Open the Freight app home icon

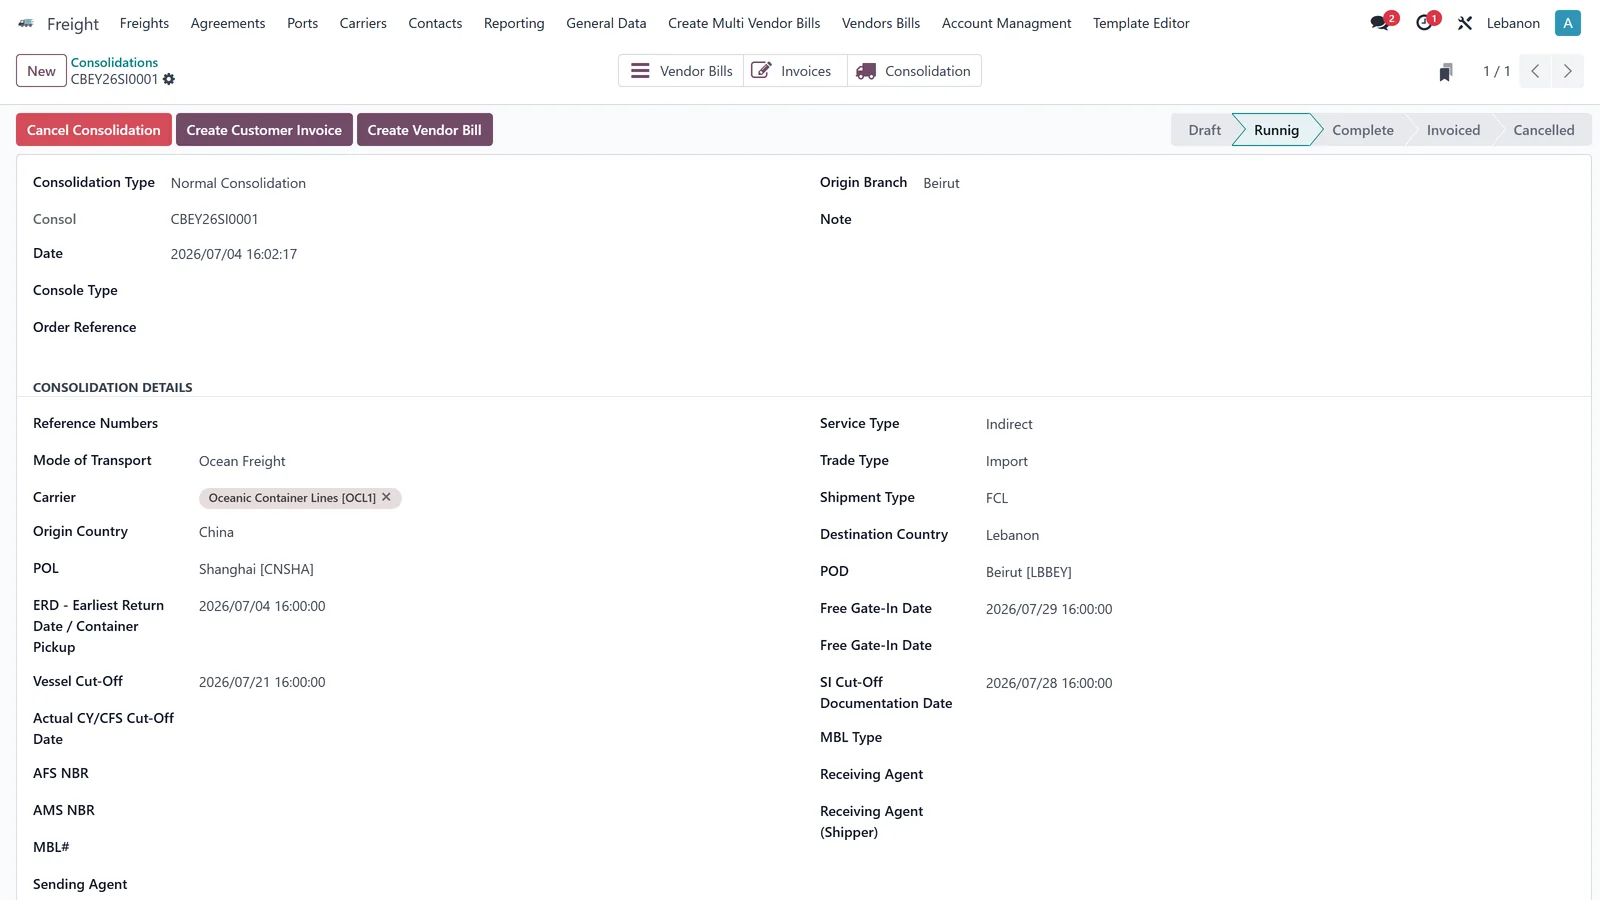tap(26, 23)
